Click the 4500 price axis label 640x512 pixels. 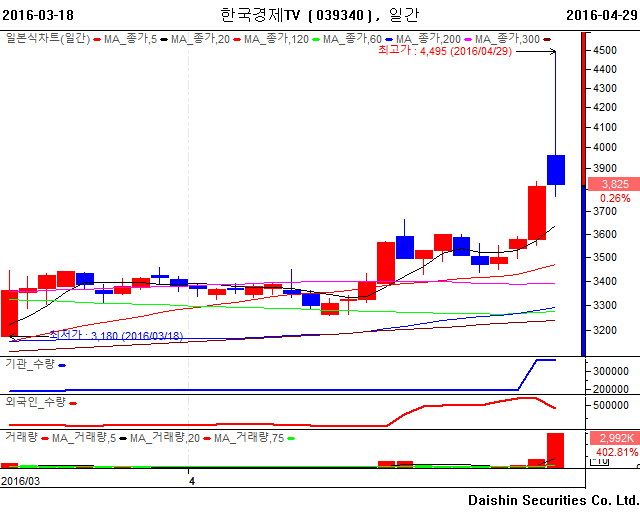(x=605, y=50)
